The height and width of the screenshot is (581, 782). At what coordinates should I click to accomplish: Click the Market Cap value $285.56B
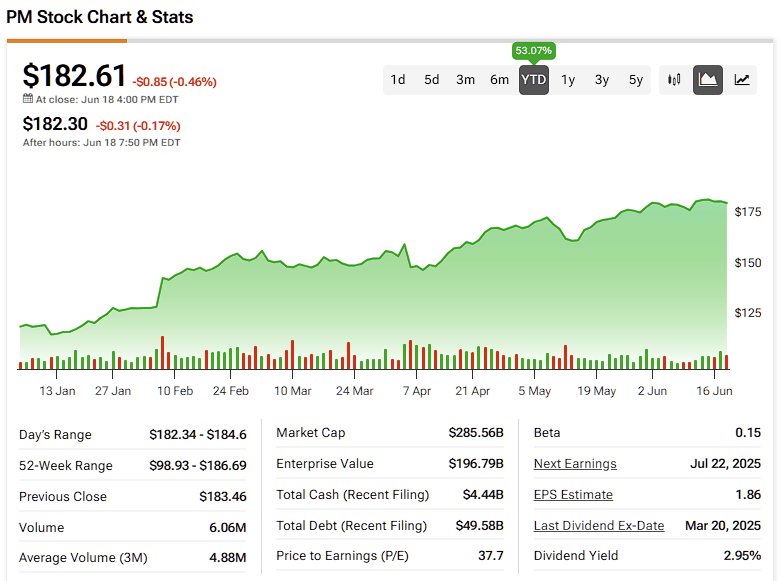(476, 433)
